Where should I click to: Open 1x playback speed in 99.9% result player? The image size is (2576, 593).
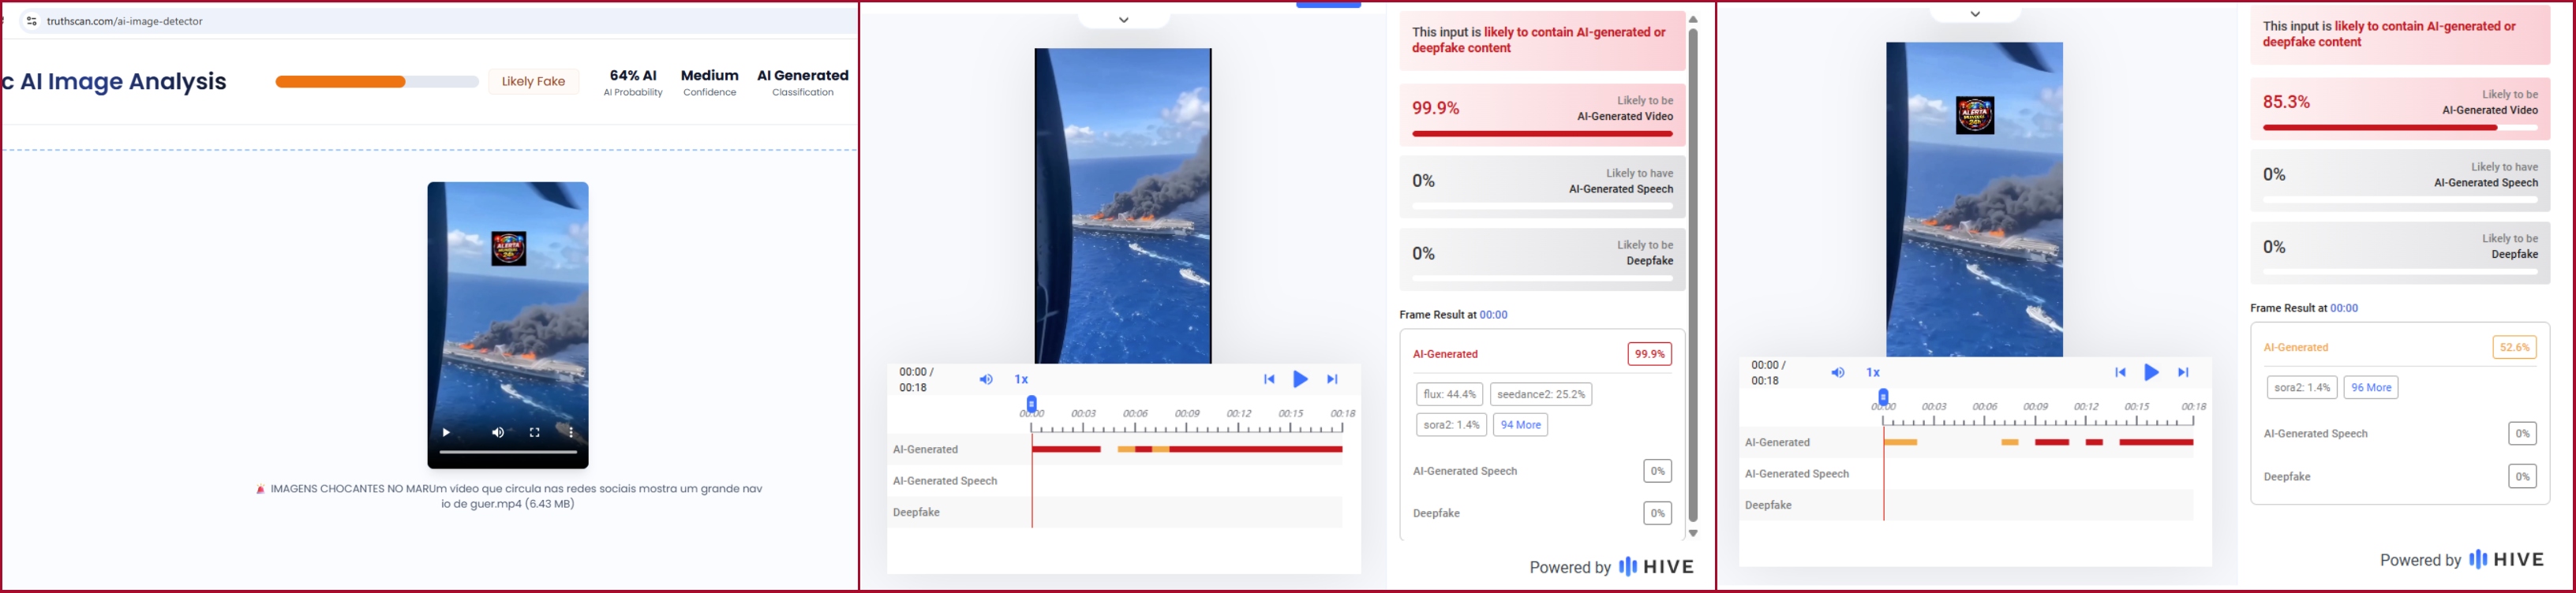click(1021, 379)
